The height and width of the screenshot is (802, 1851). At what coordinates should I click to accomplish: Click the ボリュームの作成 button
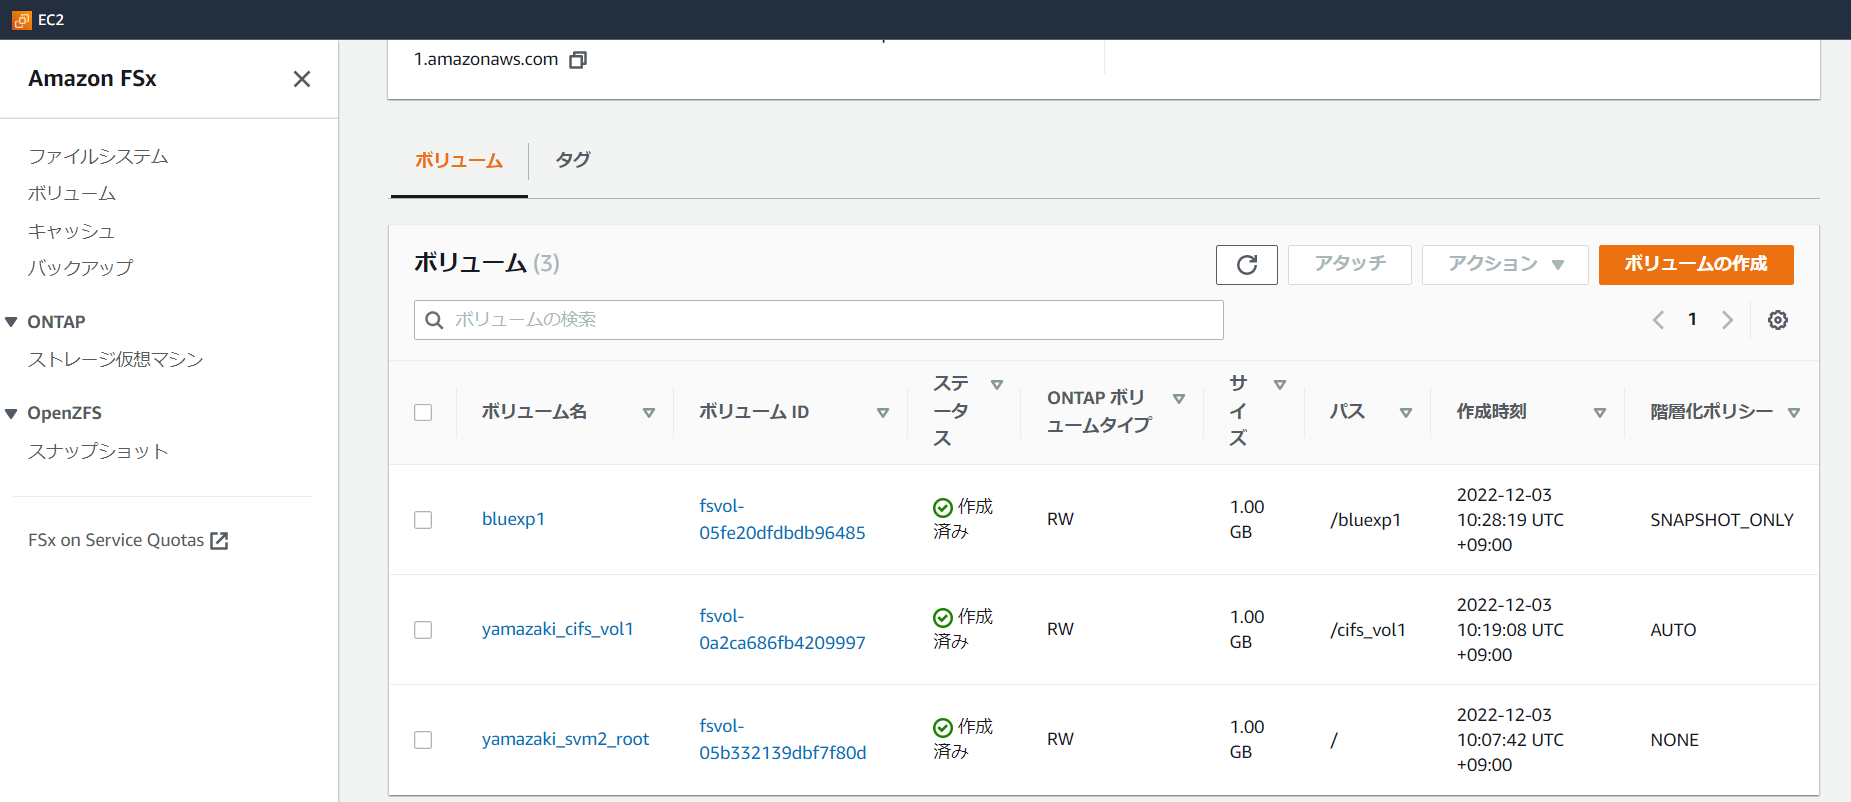pos(1696,265)
